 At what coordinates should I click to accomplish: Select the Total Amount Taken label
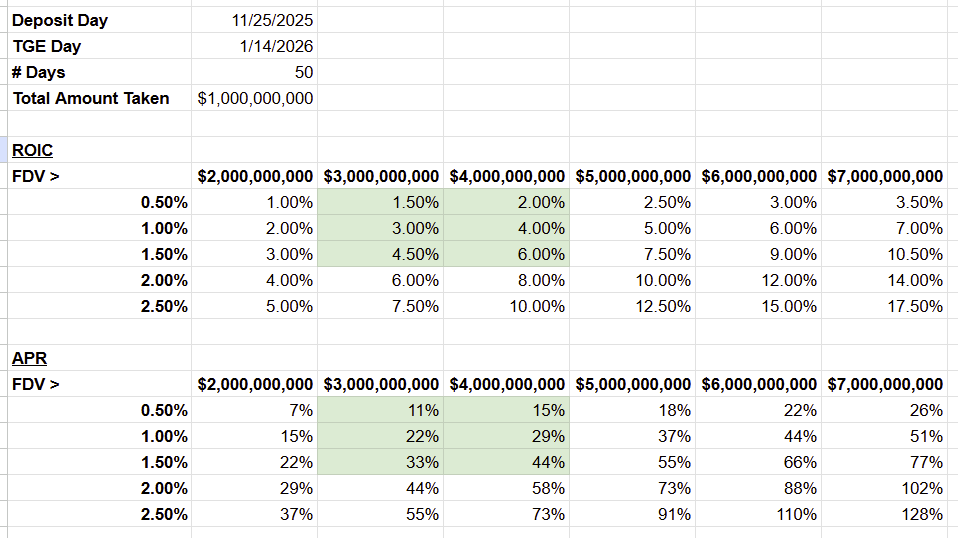point(91,98)
